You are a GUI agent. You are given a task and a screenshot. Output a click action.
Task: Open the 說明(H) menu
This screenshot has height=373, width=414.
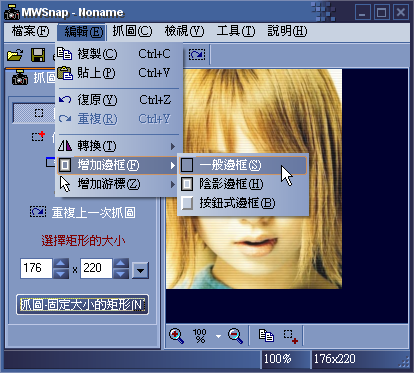tap(287, 32)
